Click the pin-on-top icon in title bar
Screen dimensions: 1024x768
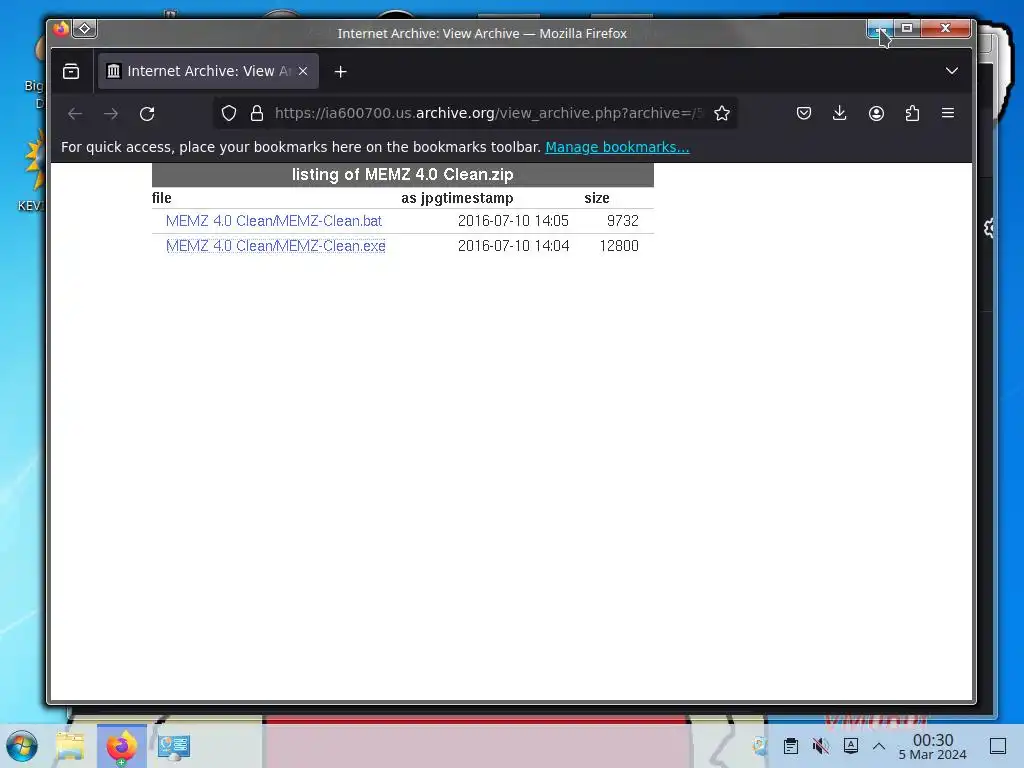pos(85,28)
